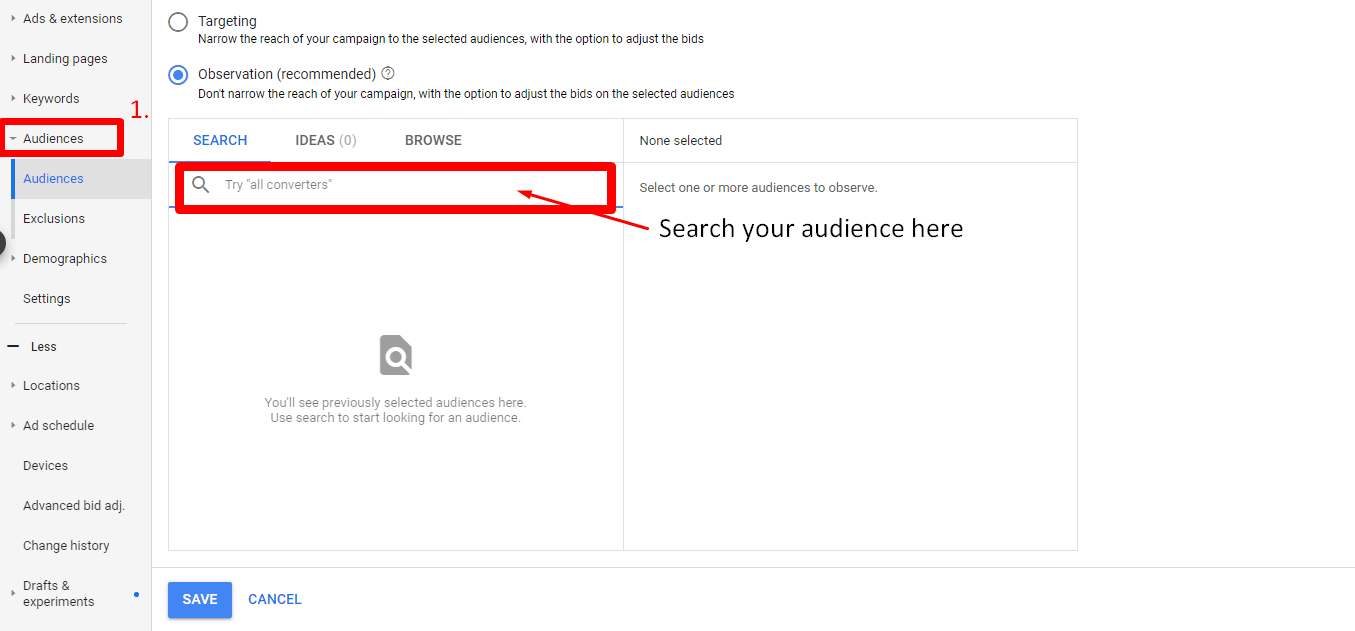Expand the Ads & extensions sidebar entry

click(x=12, y=18)
